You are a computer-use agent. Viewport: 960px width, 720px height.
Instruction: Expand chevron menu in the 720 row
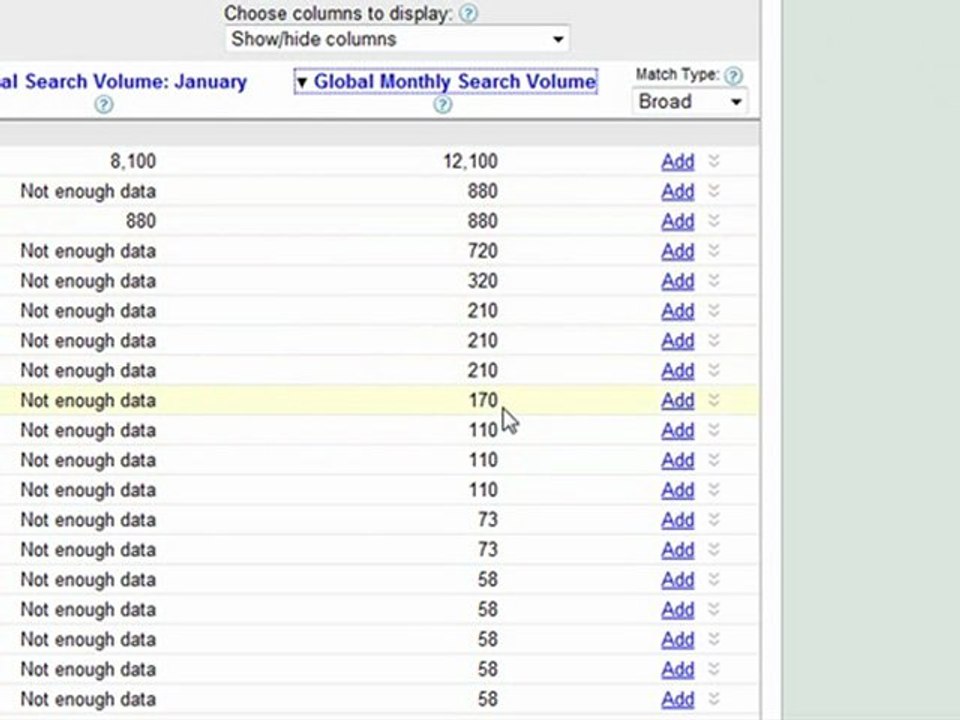[714, 250]
